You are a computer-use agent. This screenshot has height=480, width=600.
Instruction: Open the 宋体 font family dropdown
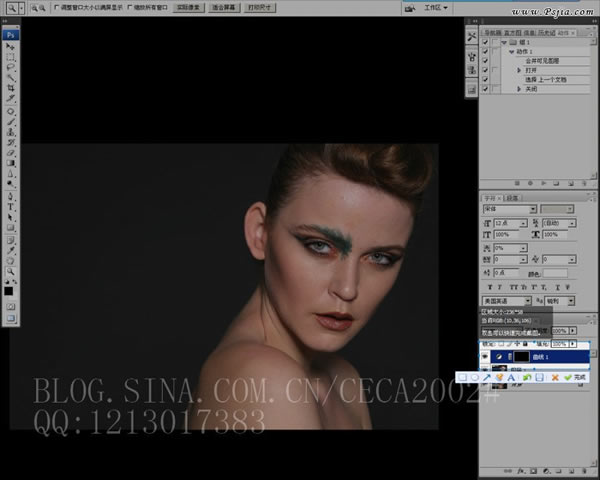[x=533, y=209]
